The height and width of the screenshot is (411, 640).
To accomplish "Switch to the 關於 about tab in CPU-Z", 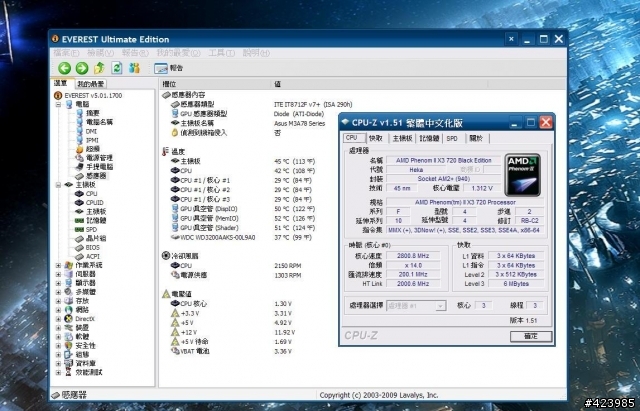I will click(x=477, y=138).
